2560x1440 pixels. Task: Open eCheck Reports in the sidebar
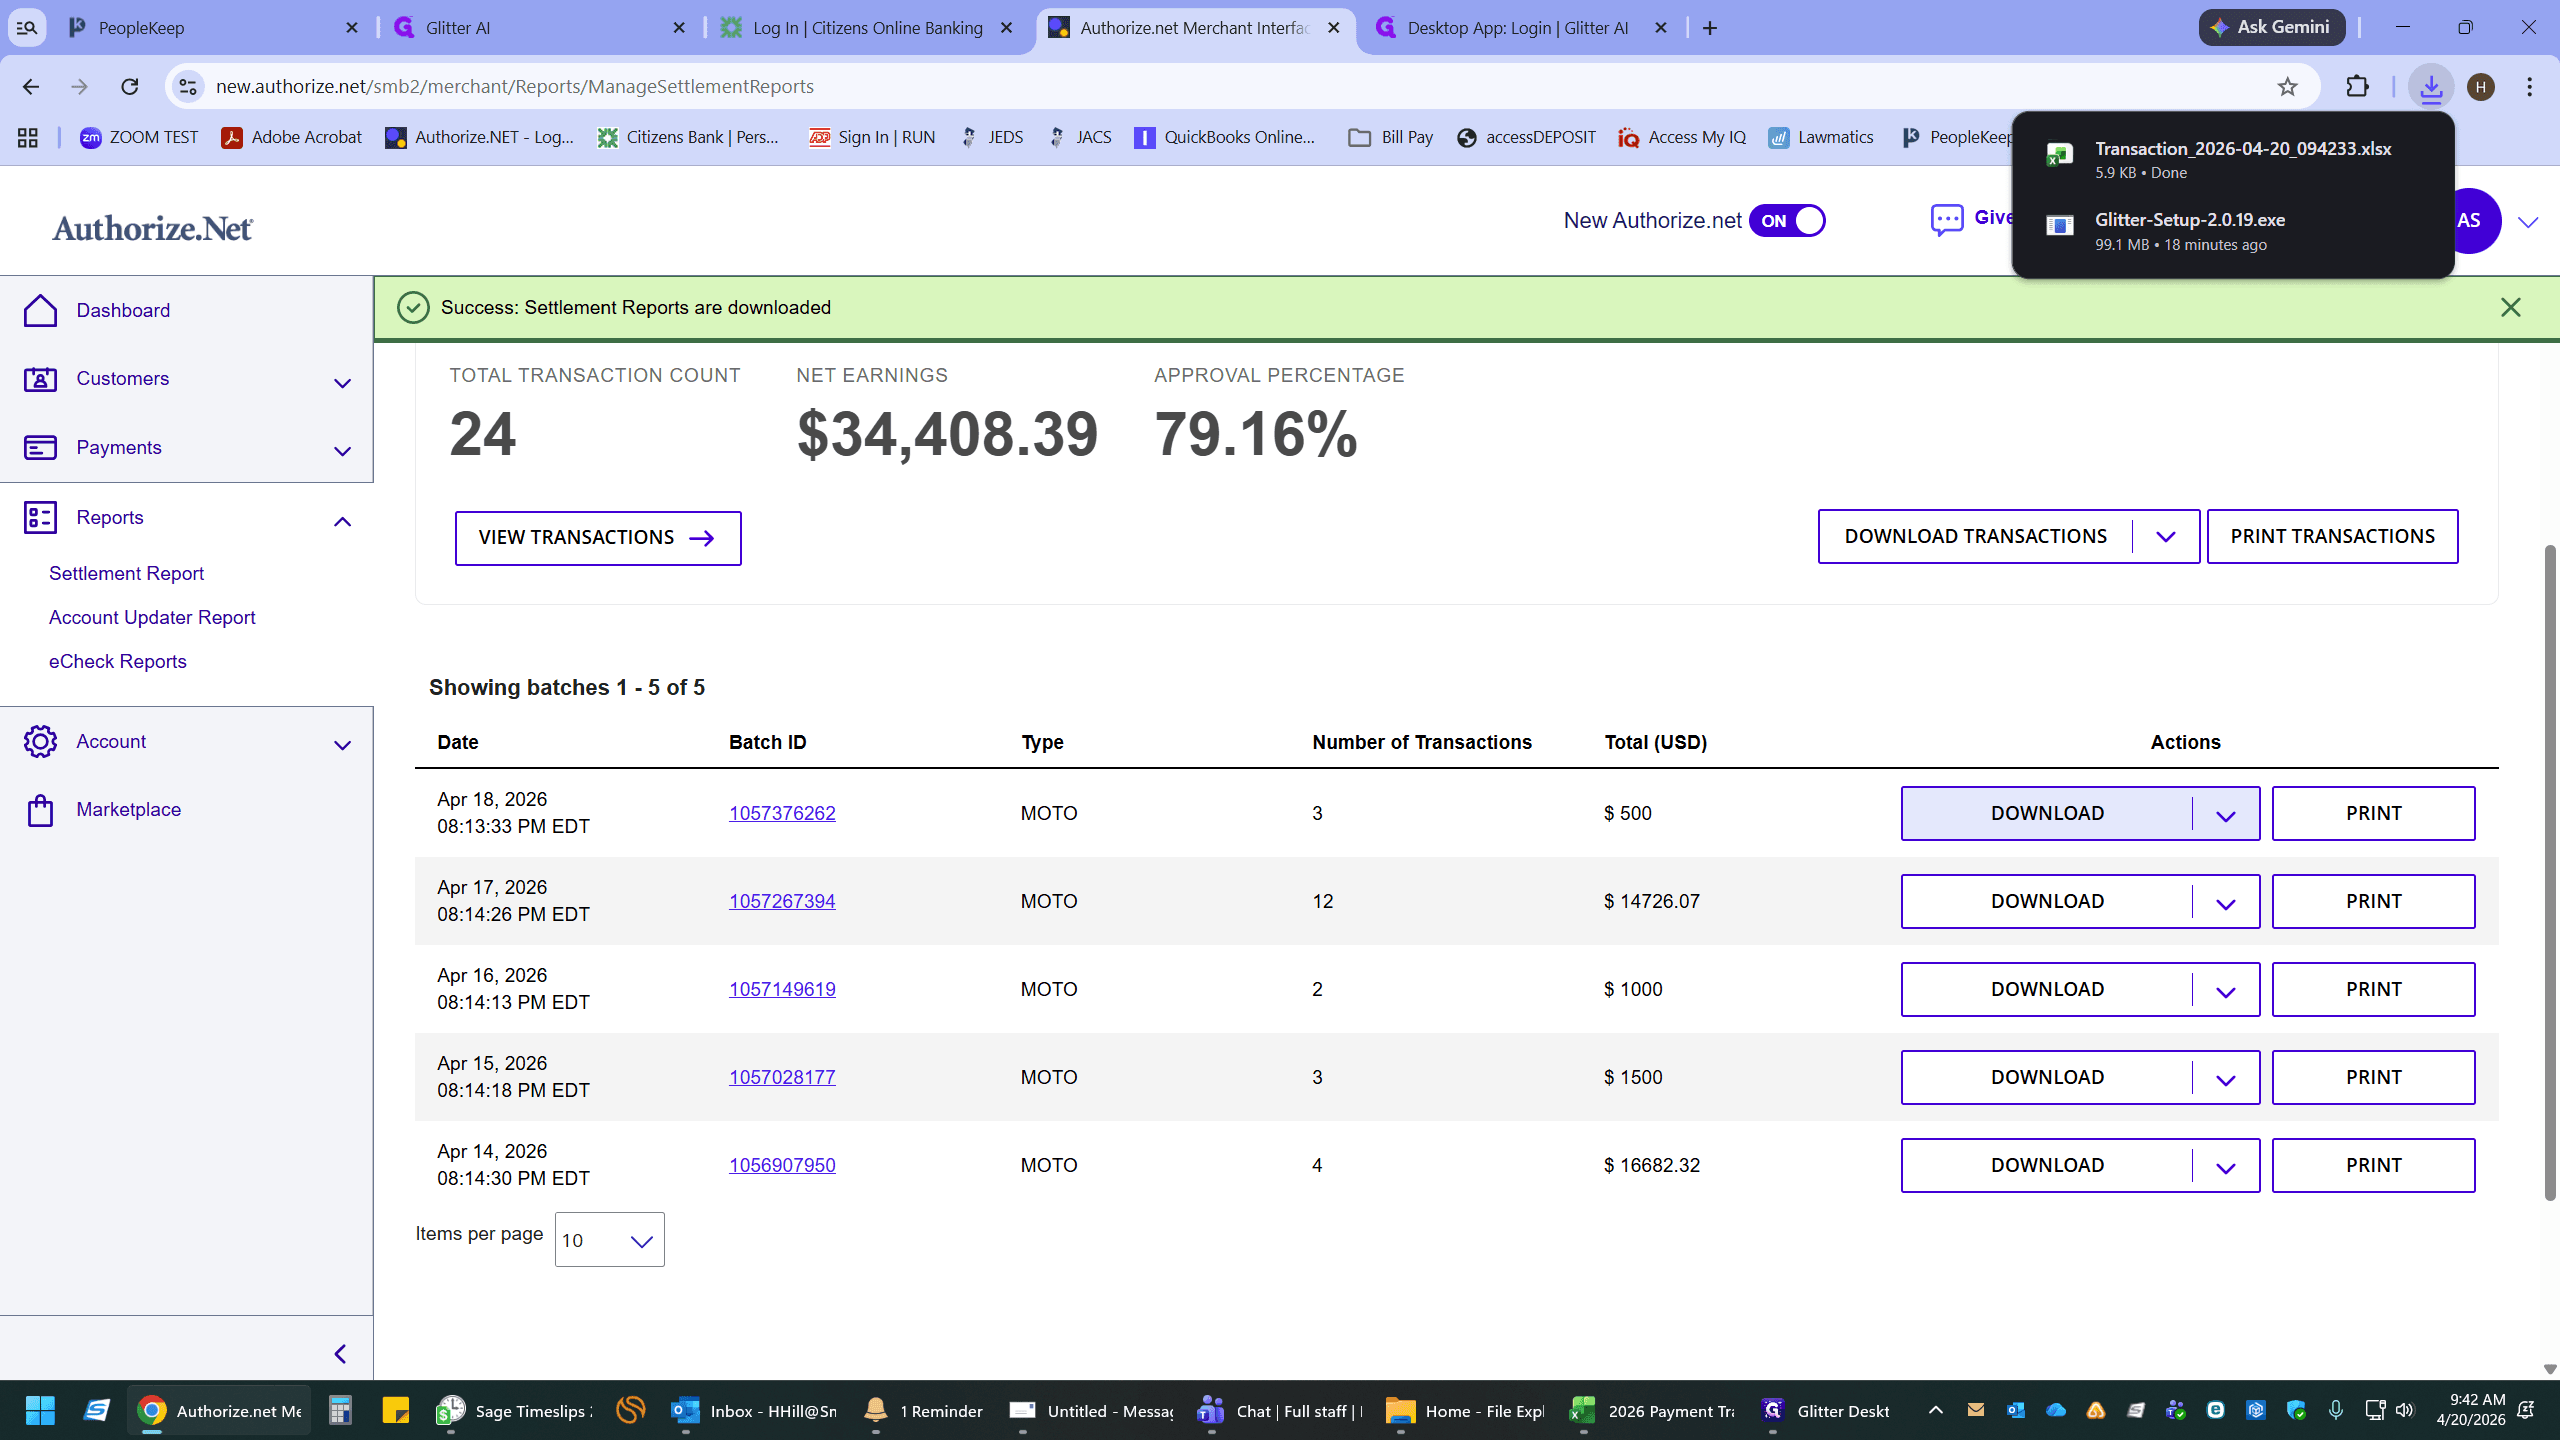click(117, 661)
